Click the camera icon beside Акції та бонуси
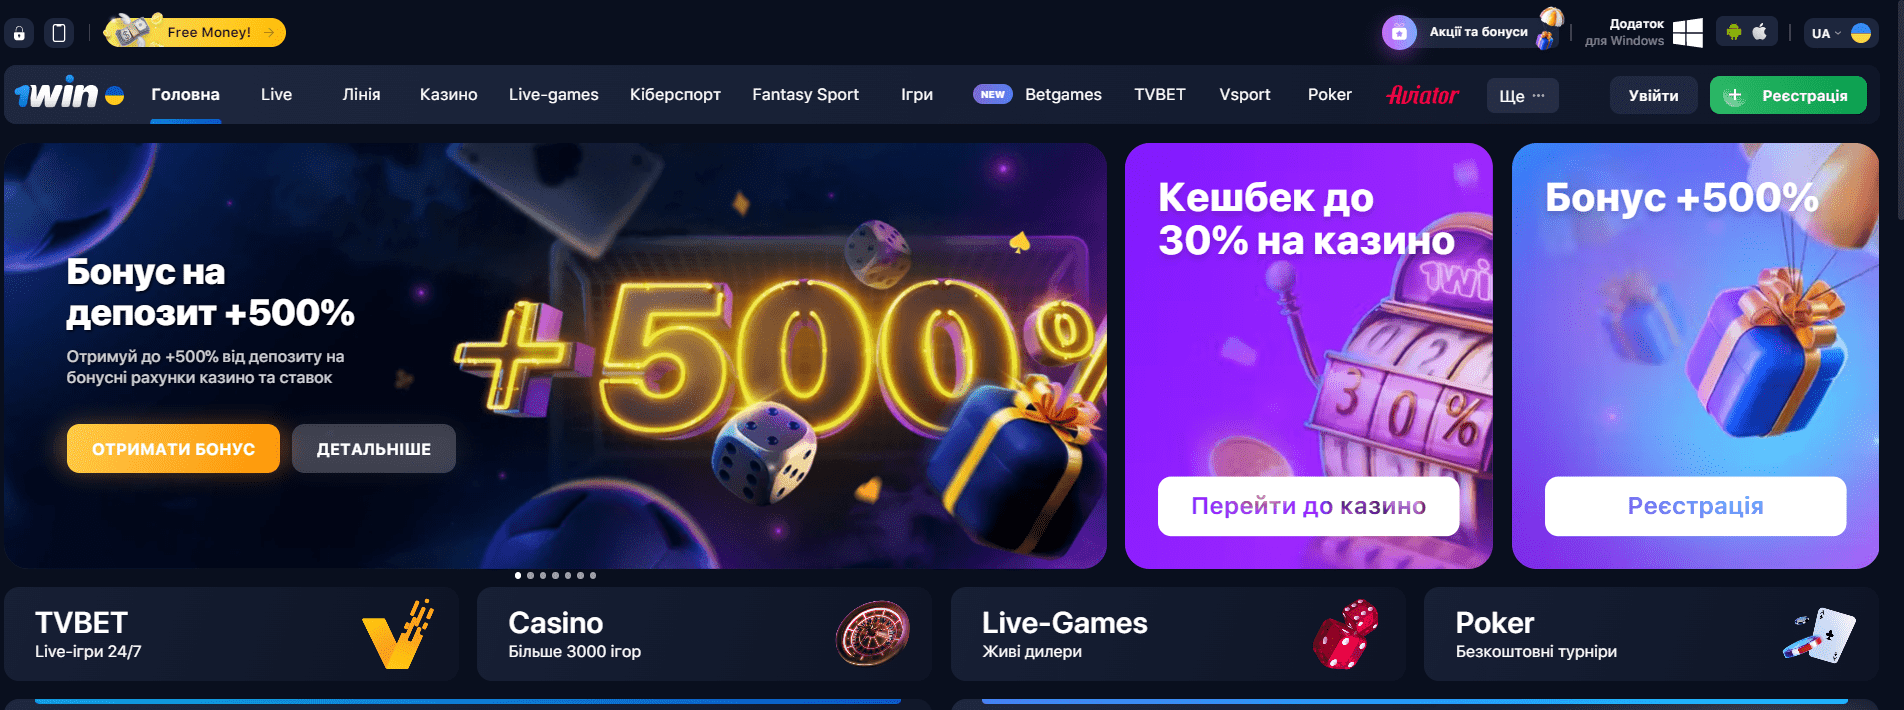The height and width of the screenshot is (710, 1904). click(1399, 33)
